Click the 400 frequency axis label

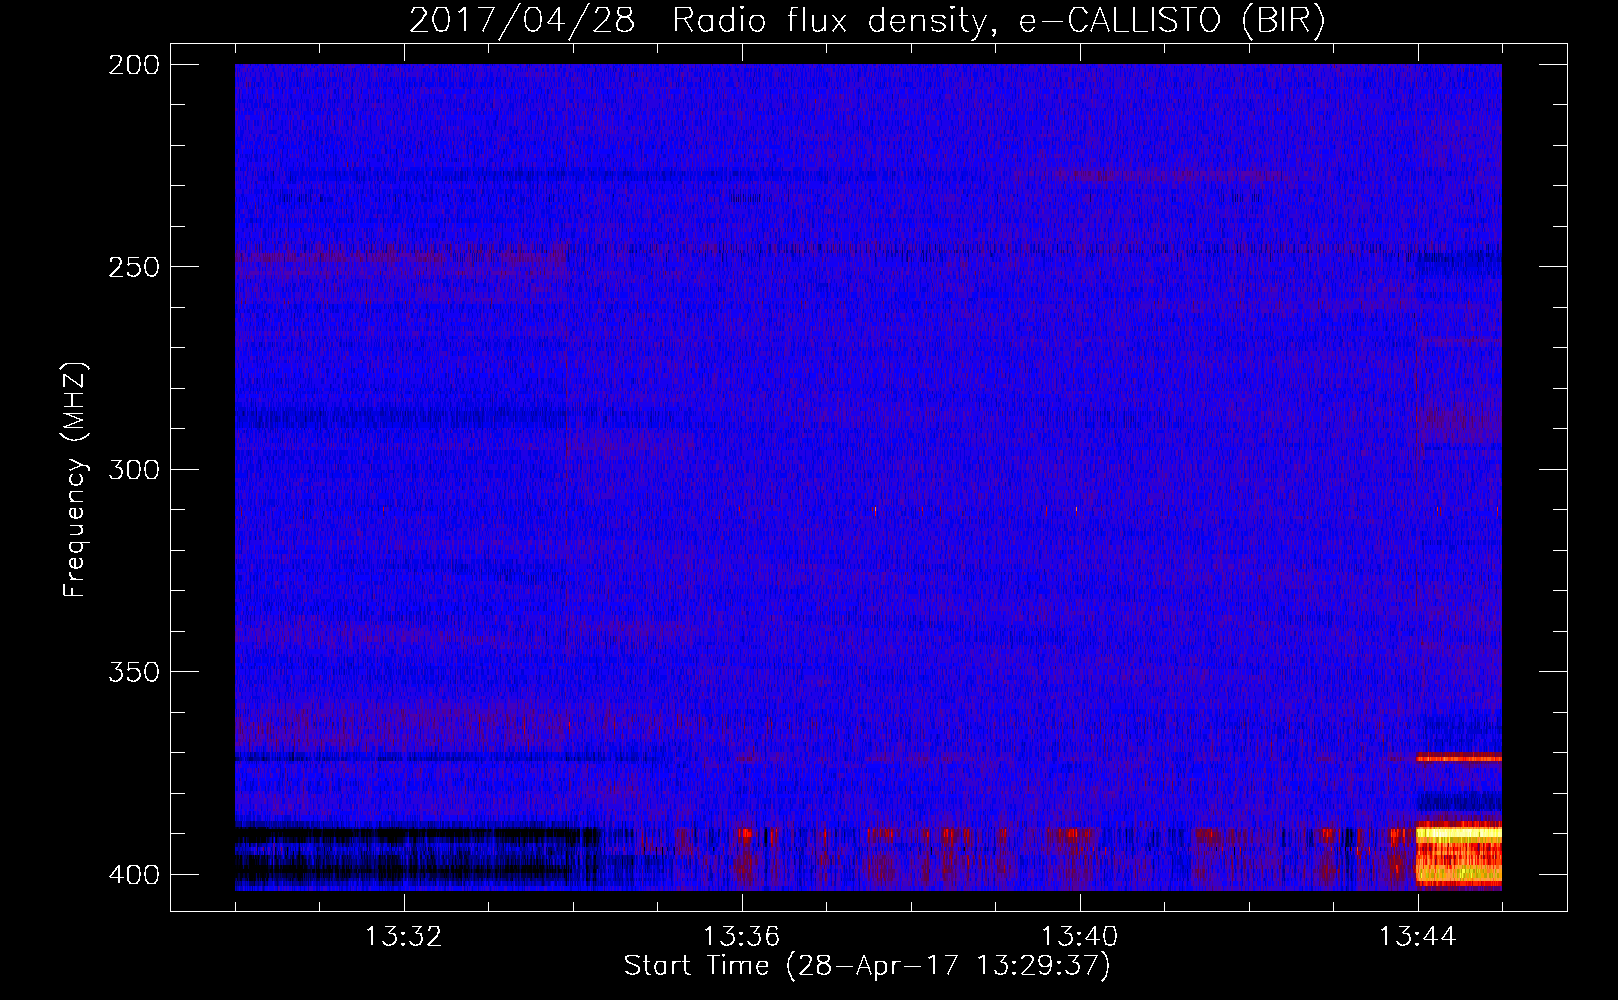tap(134, 875)
